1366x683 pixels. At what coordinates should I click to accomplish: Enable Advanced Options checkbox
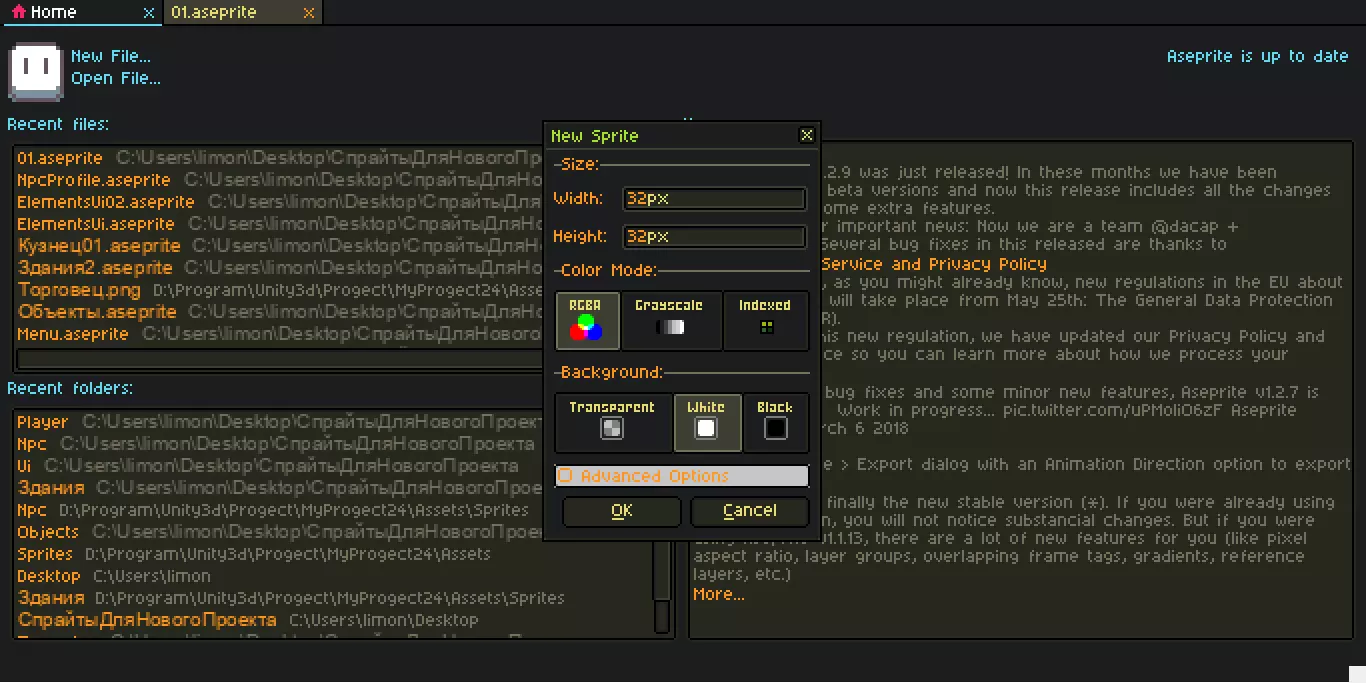[682, 476]
